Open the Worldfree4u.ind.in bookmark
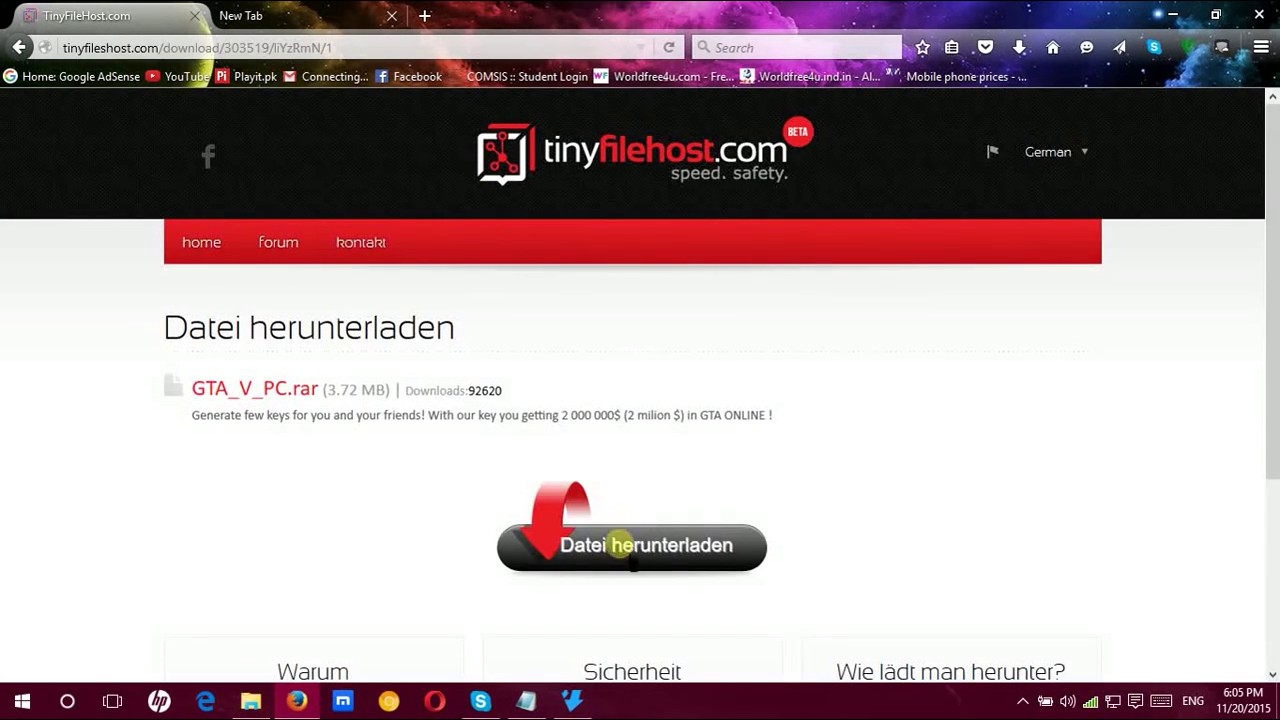 [810, 76]
